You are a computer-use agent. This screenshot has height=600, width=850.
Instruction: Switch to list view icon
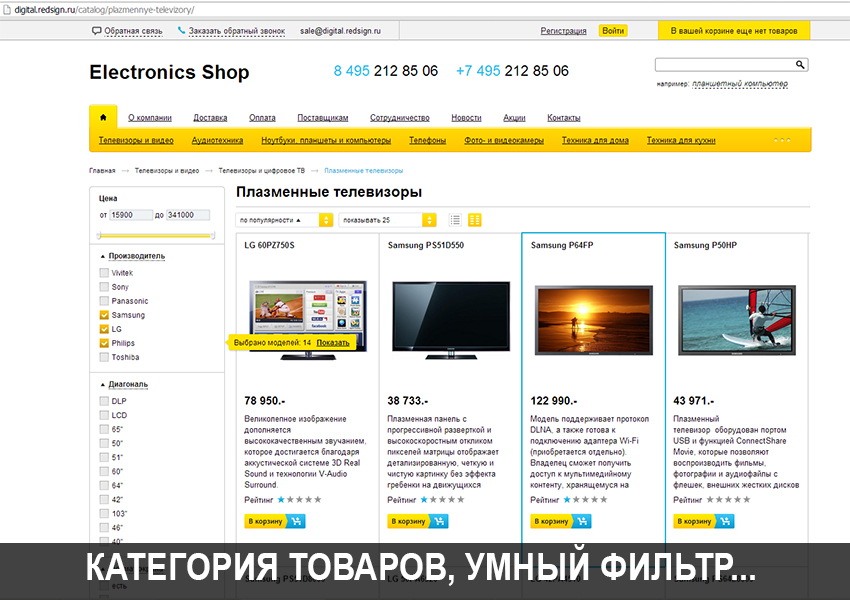[x=455, y=220]
